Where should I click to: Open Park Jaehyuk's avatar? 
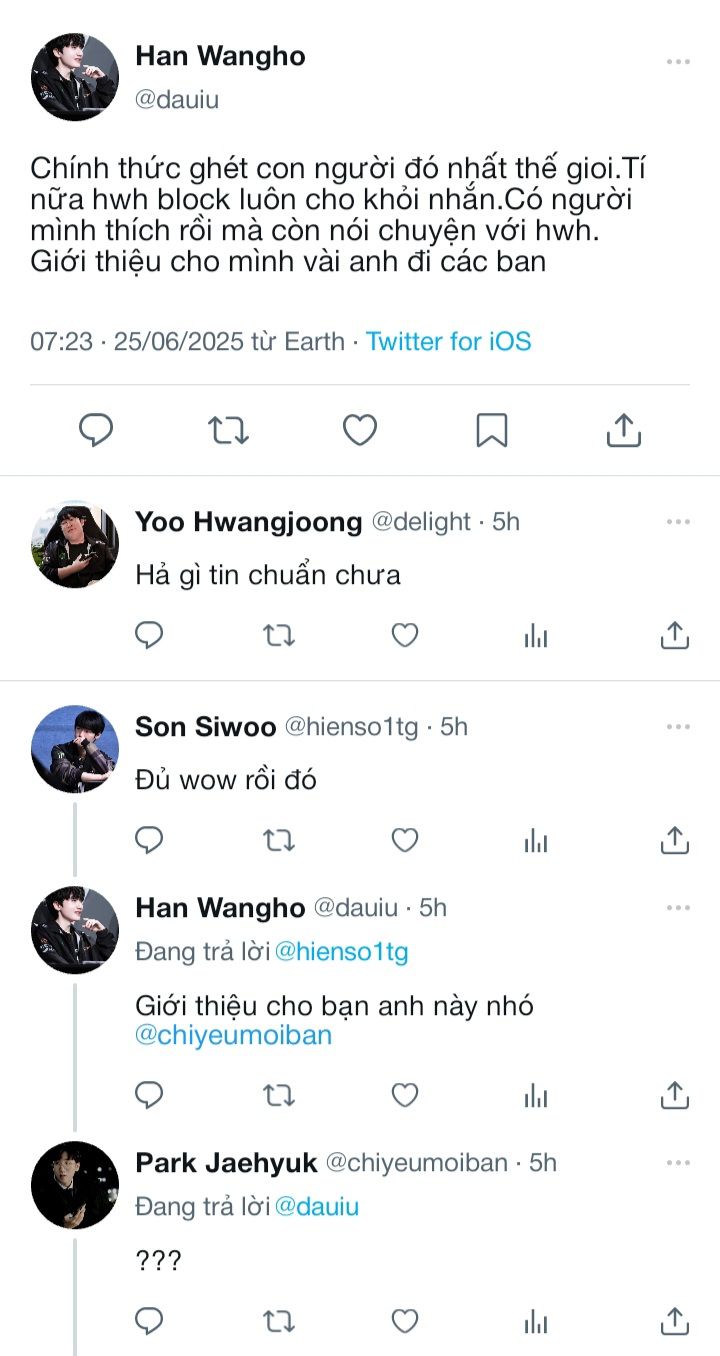(75, 1185)
